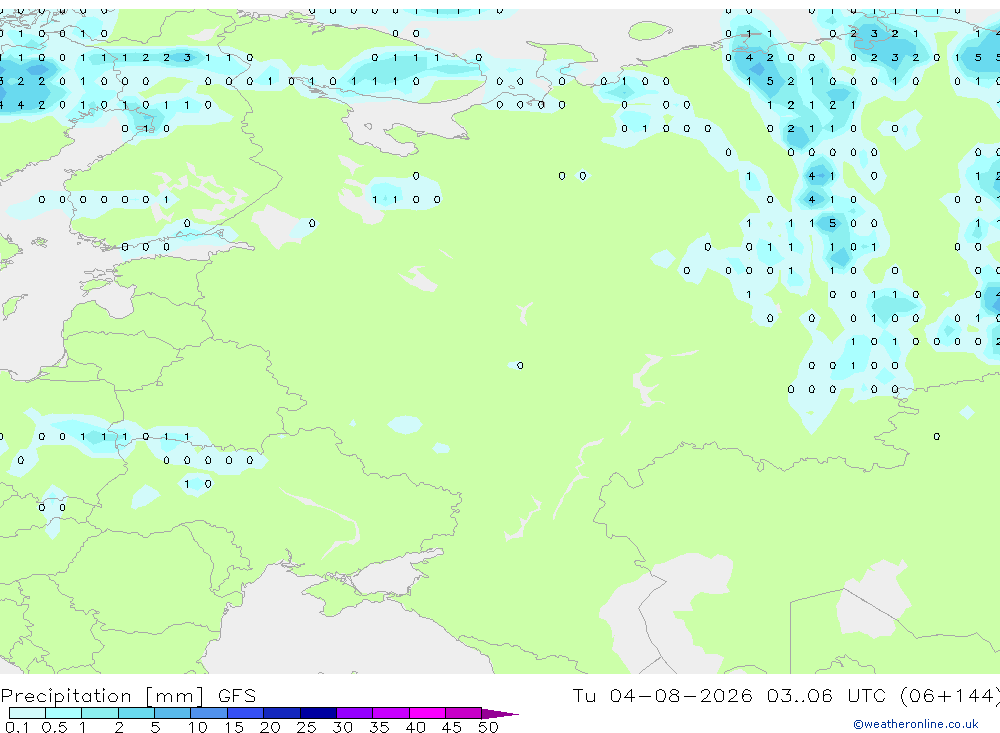This screenshot has width=1000, height=733.
Task: Click the legend arrow tip above 50 mm
Action: pyautogui.click(x=501, y=713)
